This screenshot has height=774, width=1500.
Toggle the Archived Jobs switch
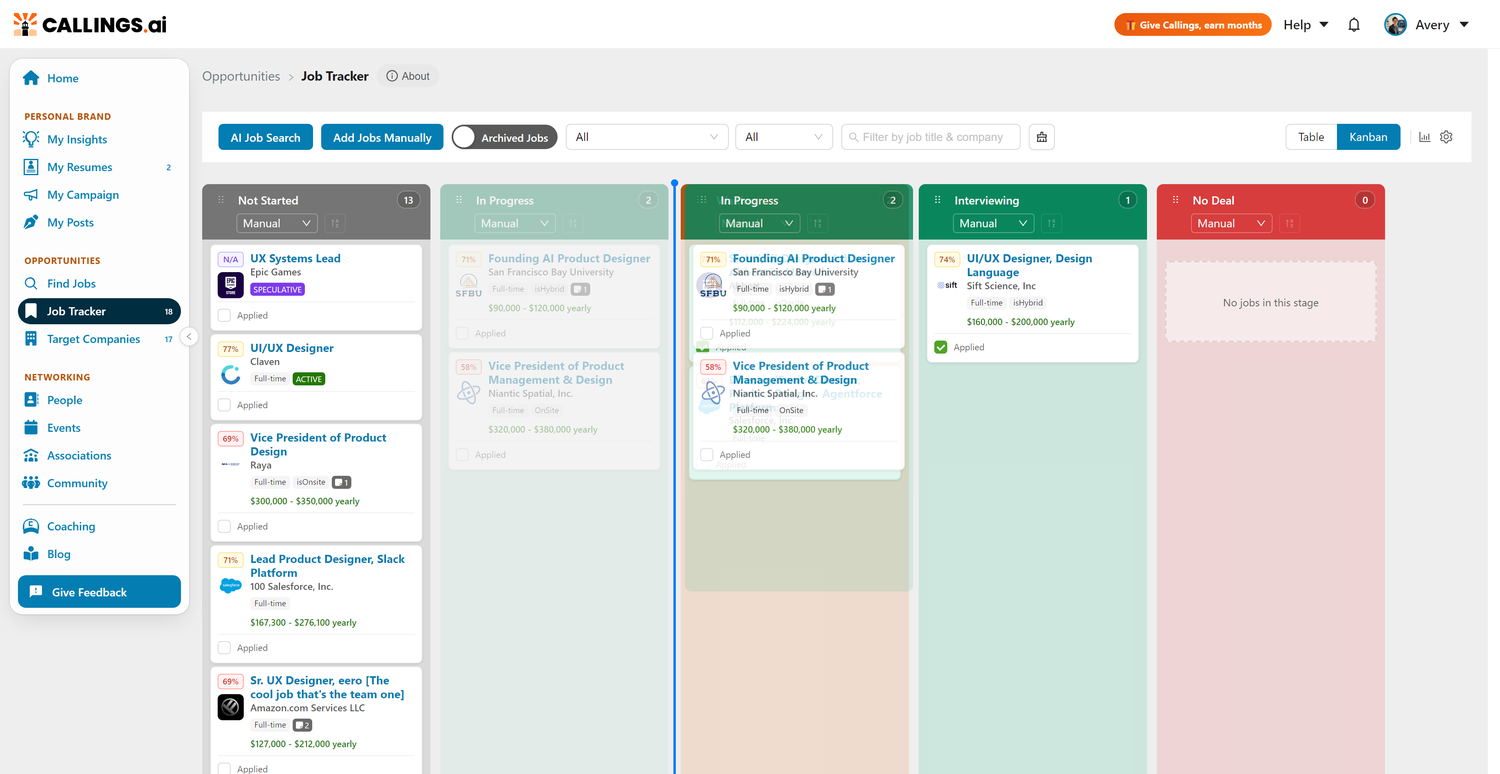[502, 137]
